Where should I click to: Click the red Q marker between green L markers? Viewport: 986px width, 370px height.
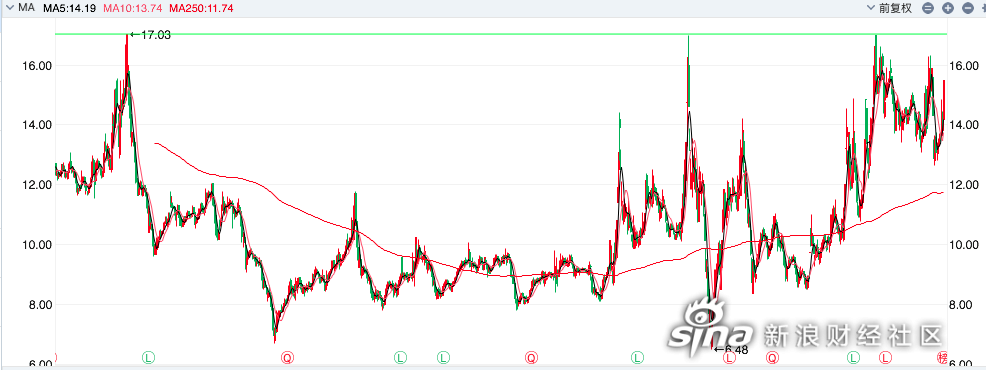pos(531,358)
